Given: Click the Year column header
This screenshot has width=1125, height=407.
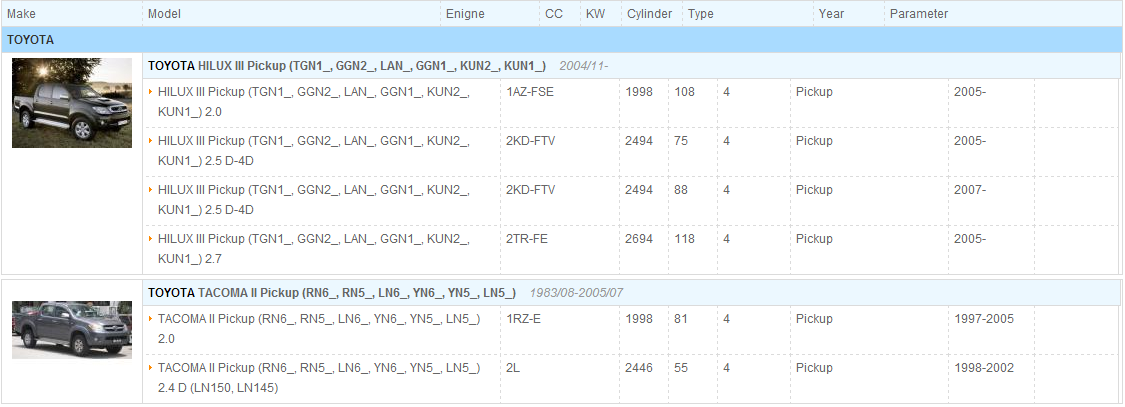Looking at the screenshot, I should (831, 14).
